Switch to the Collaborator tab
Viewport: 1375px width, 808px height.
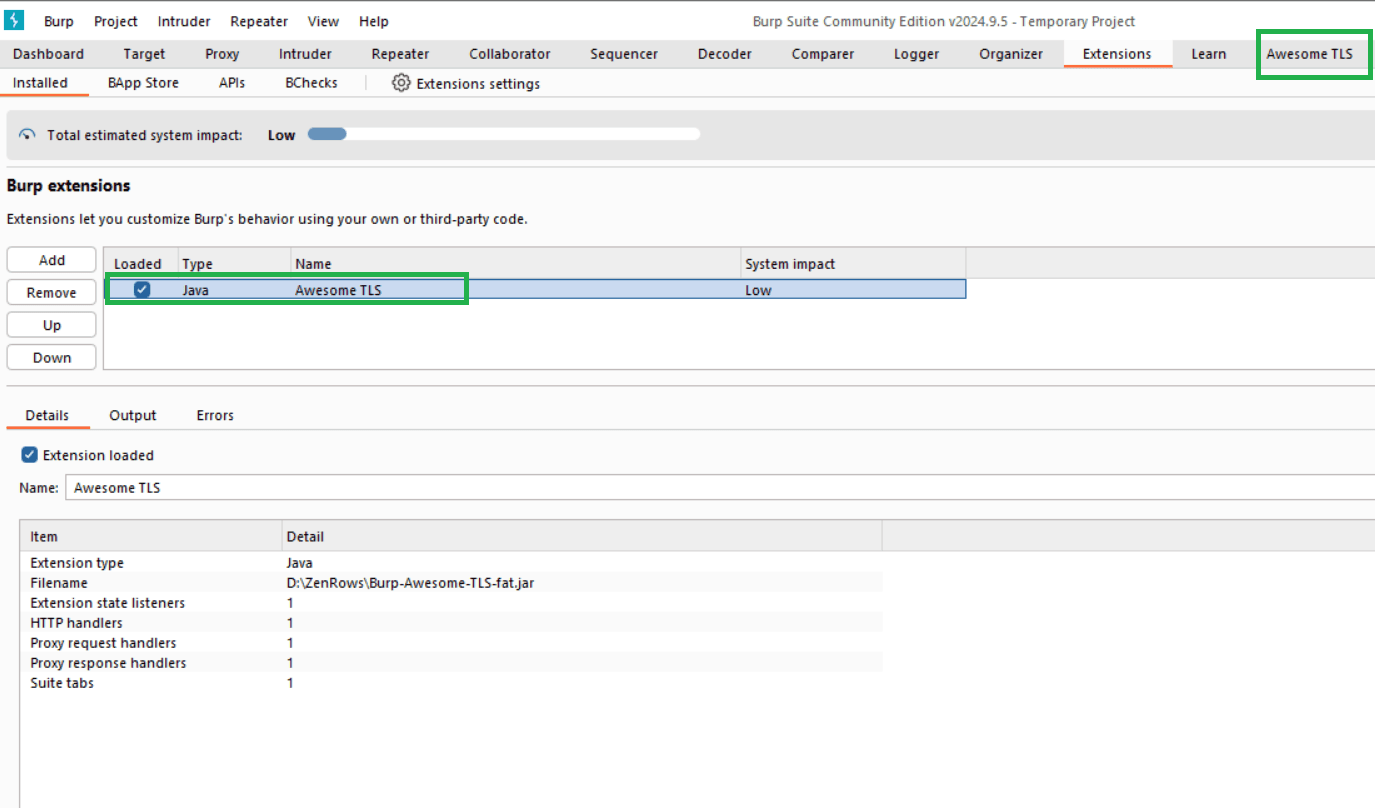pyautogui.click(x=510, y=54)
